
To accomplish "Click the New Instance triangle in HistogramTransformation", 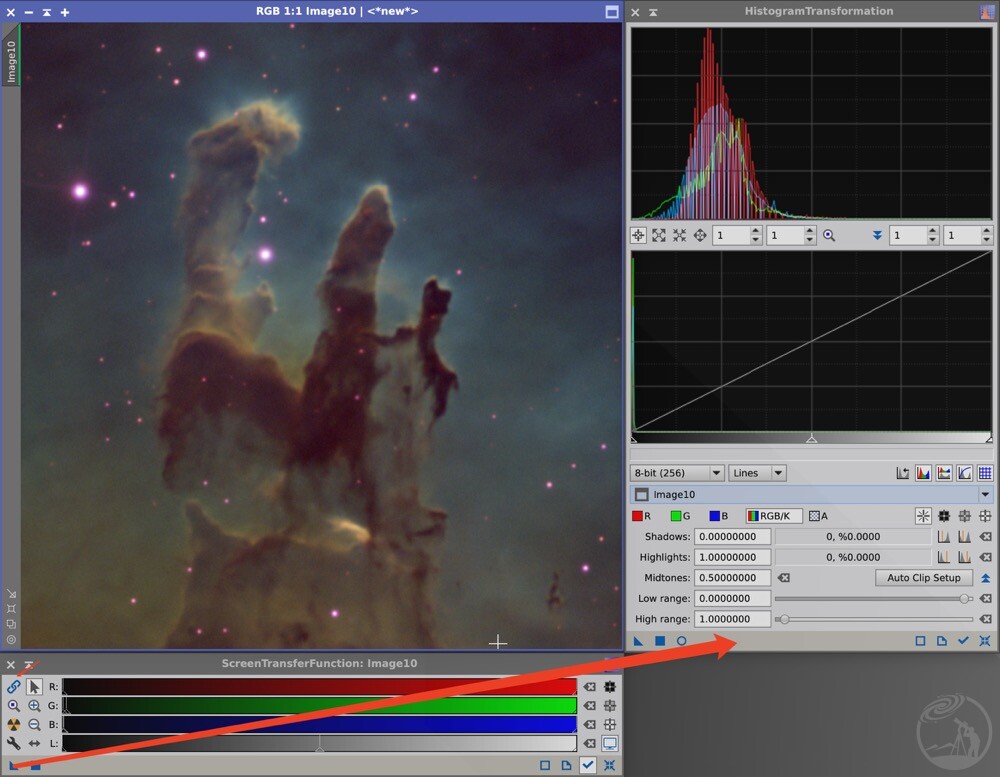I will click(638, 640).
